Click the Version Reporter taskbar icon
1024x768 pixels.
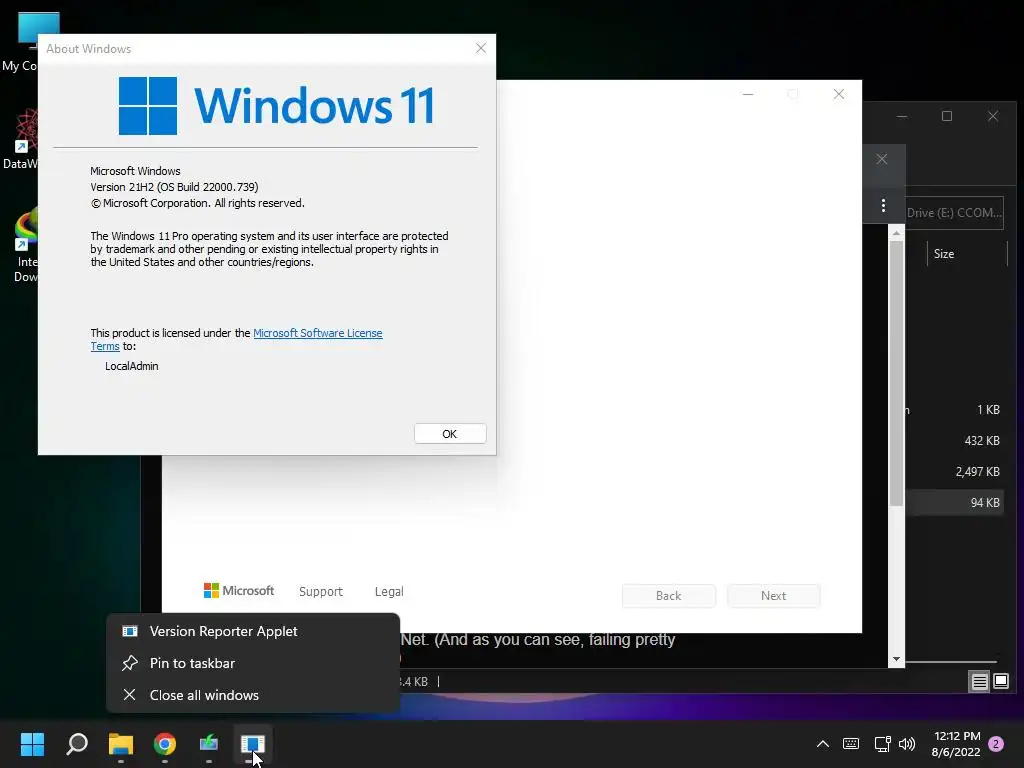(253, 743)
